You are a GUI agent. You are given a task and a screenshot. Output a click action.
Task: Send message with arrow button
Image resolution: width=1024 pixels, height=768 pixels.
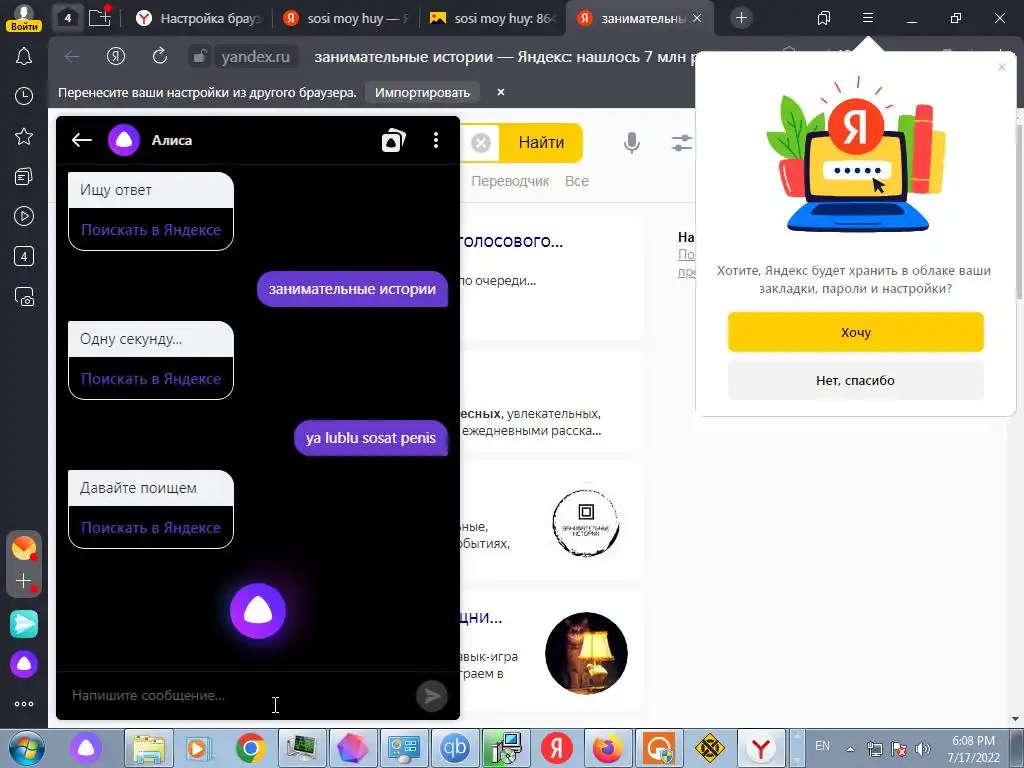click(x=432, y=696)
